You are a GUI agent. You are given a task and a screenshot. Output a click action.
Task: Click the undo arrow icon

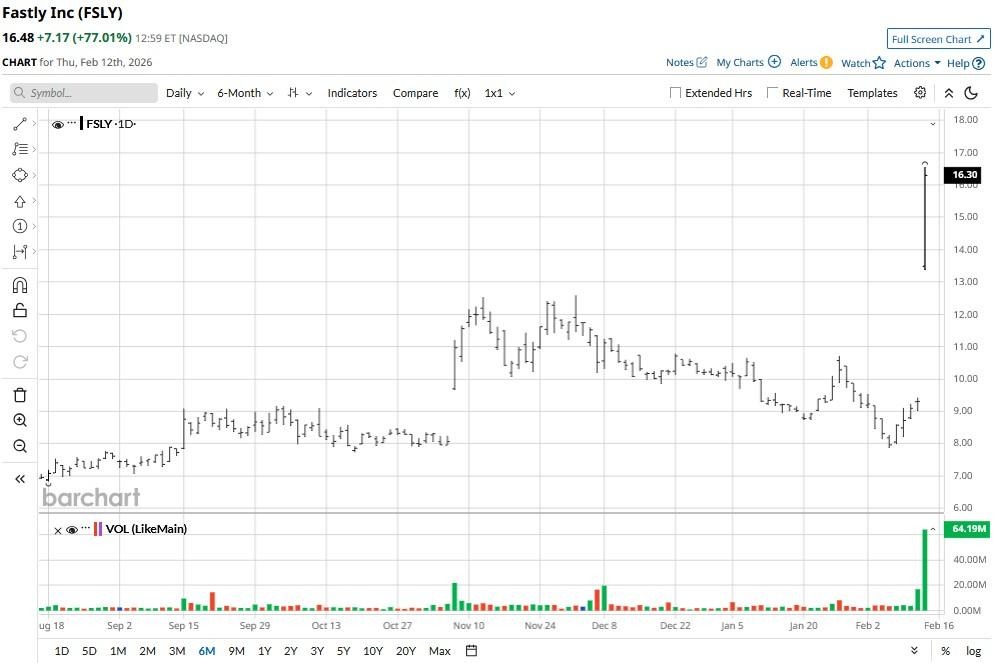(20, 336)
